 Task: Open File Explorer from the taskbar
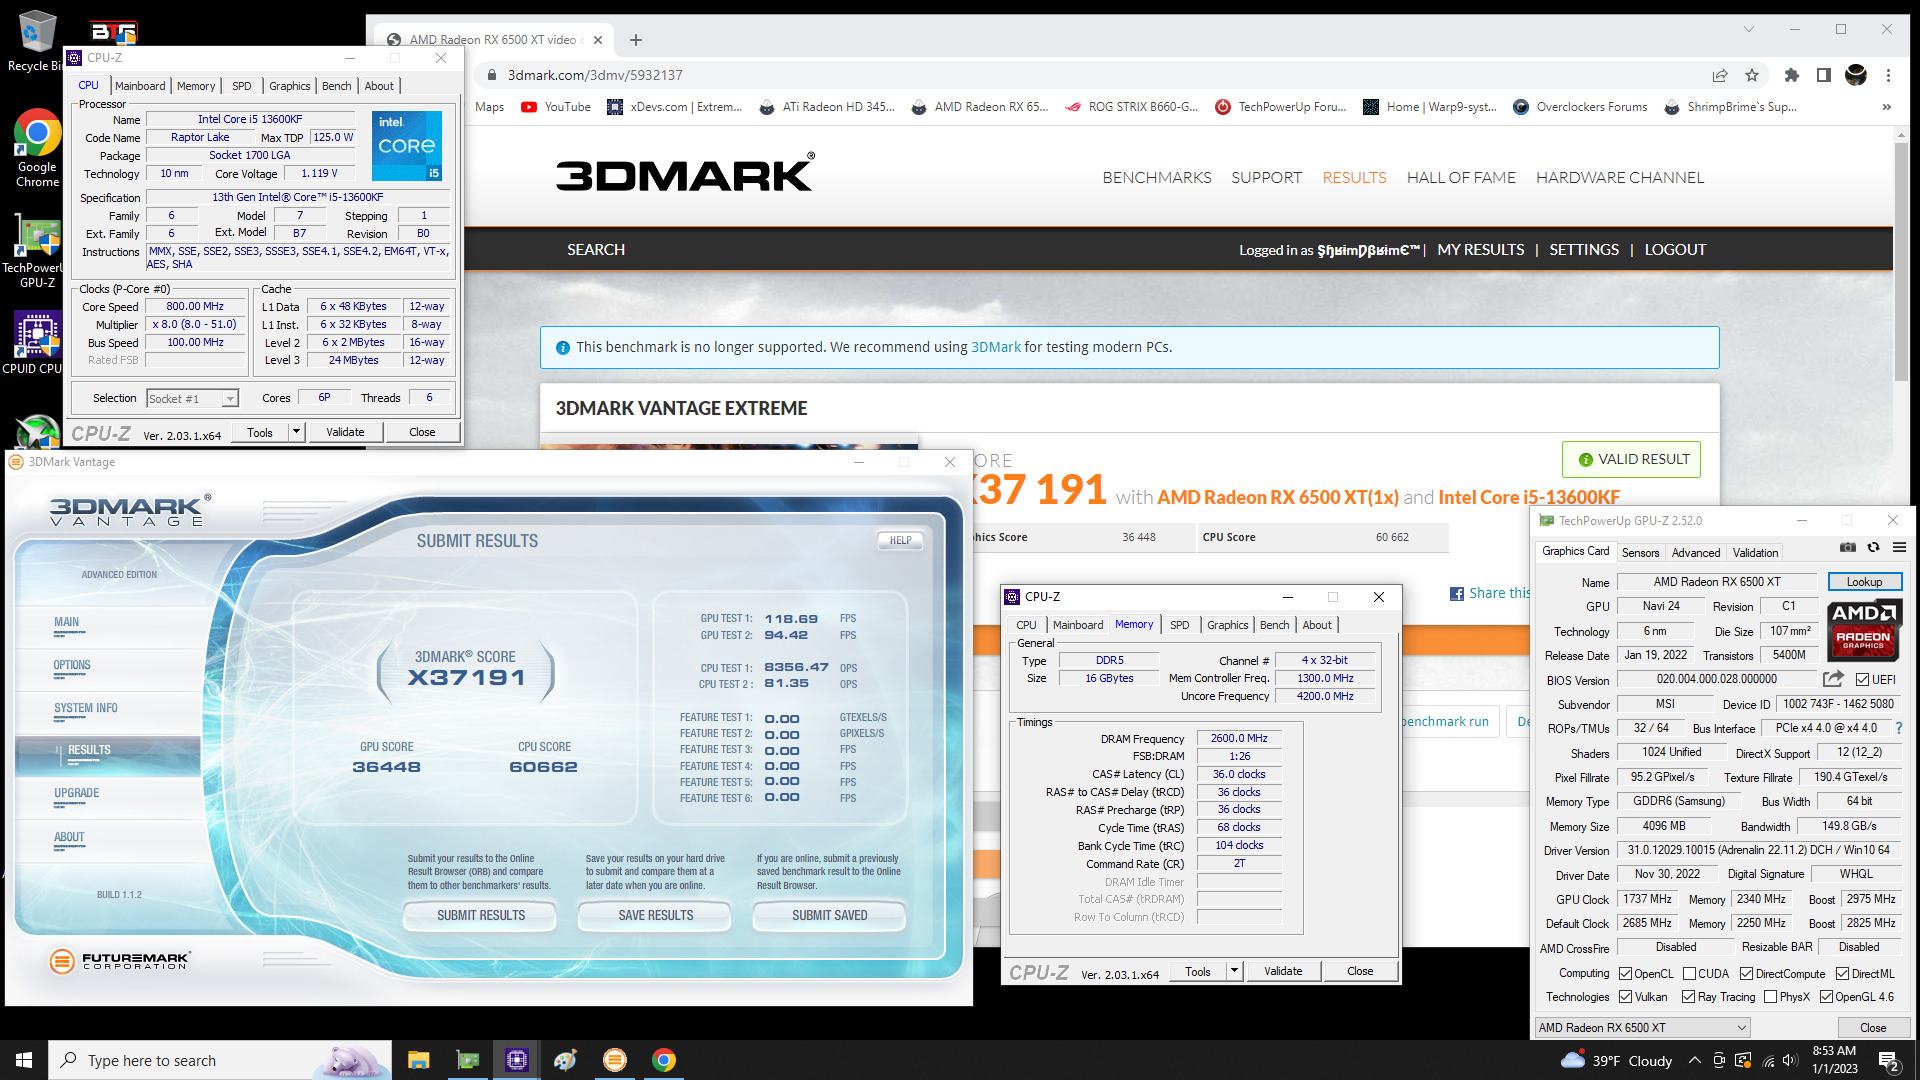[x=418, y=1060]
